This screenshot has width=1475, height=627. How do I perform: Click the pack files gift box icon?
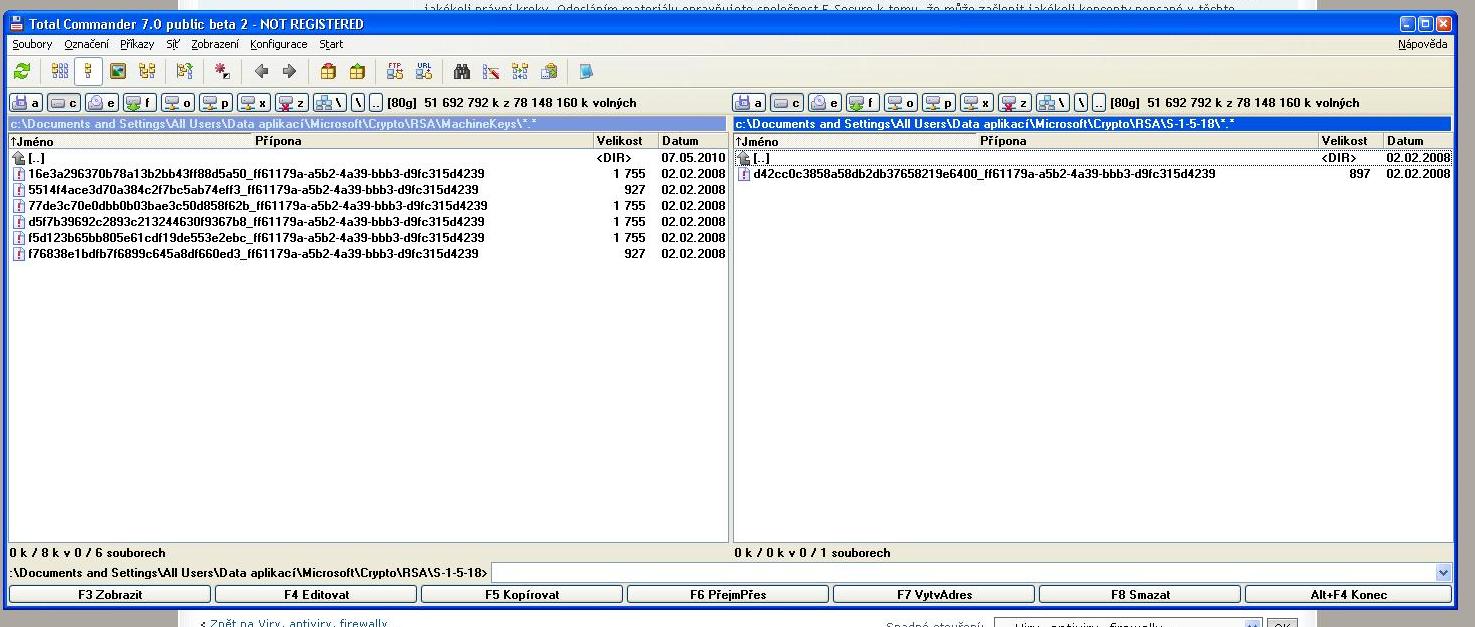328,71
